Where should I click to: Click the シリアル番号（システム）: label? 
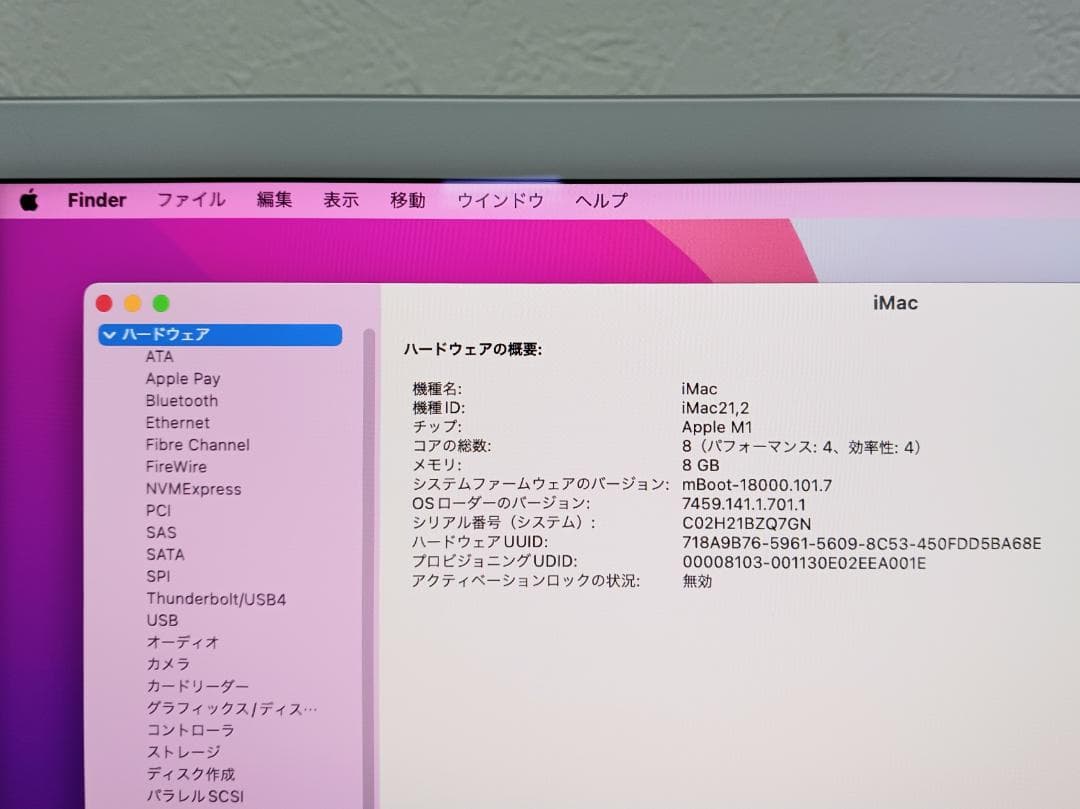503,523
